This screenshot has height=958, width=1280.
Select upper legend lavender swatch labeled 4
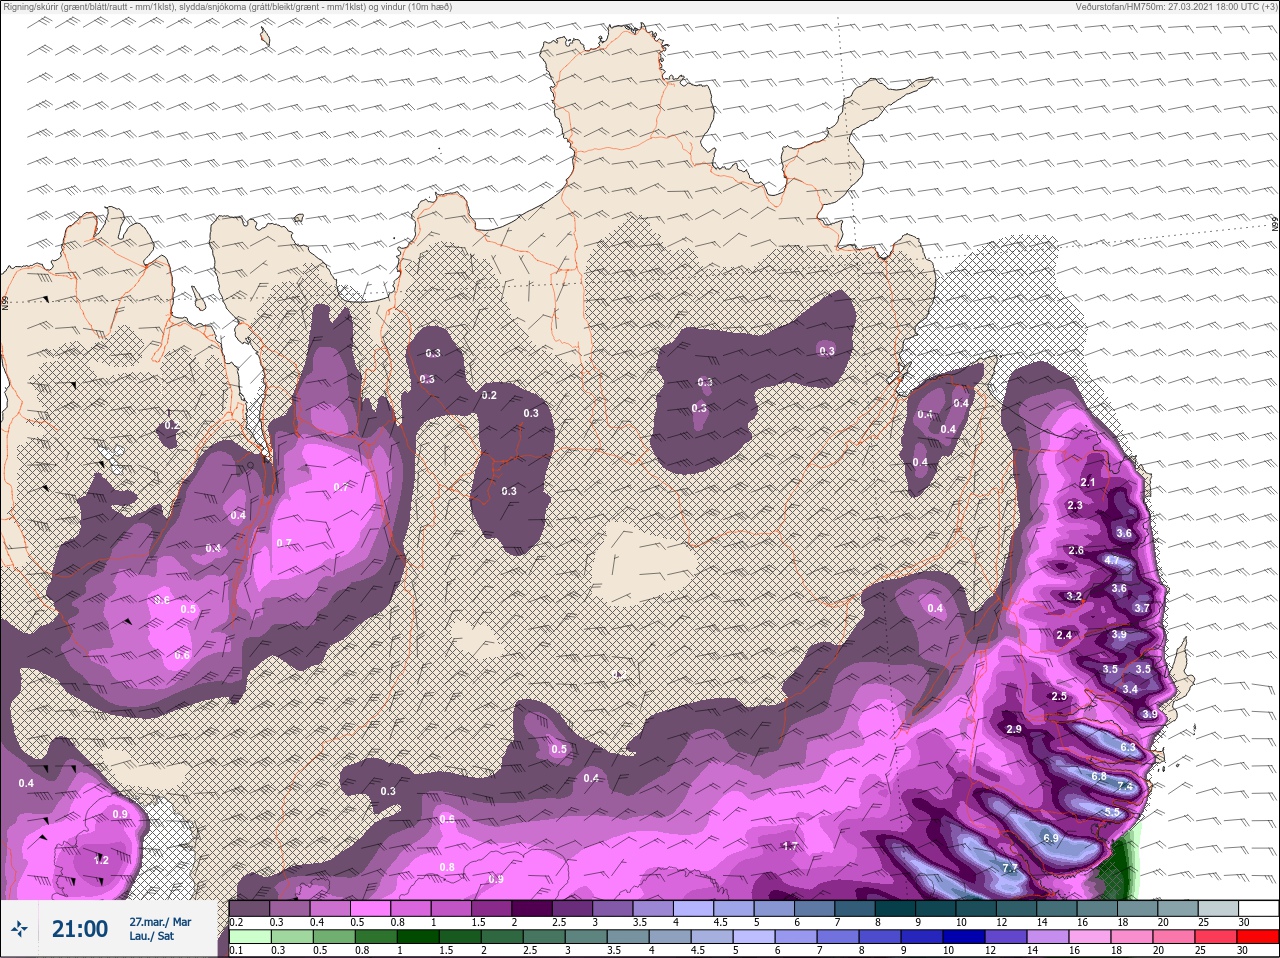pos(694,907)
